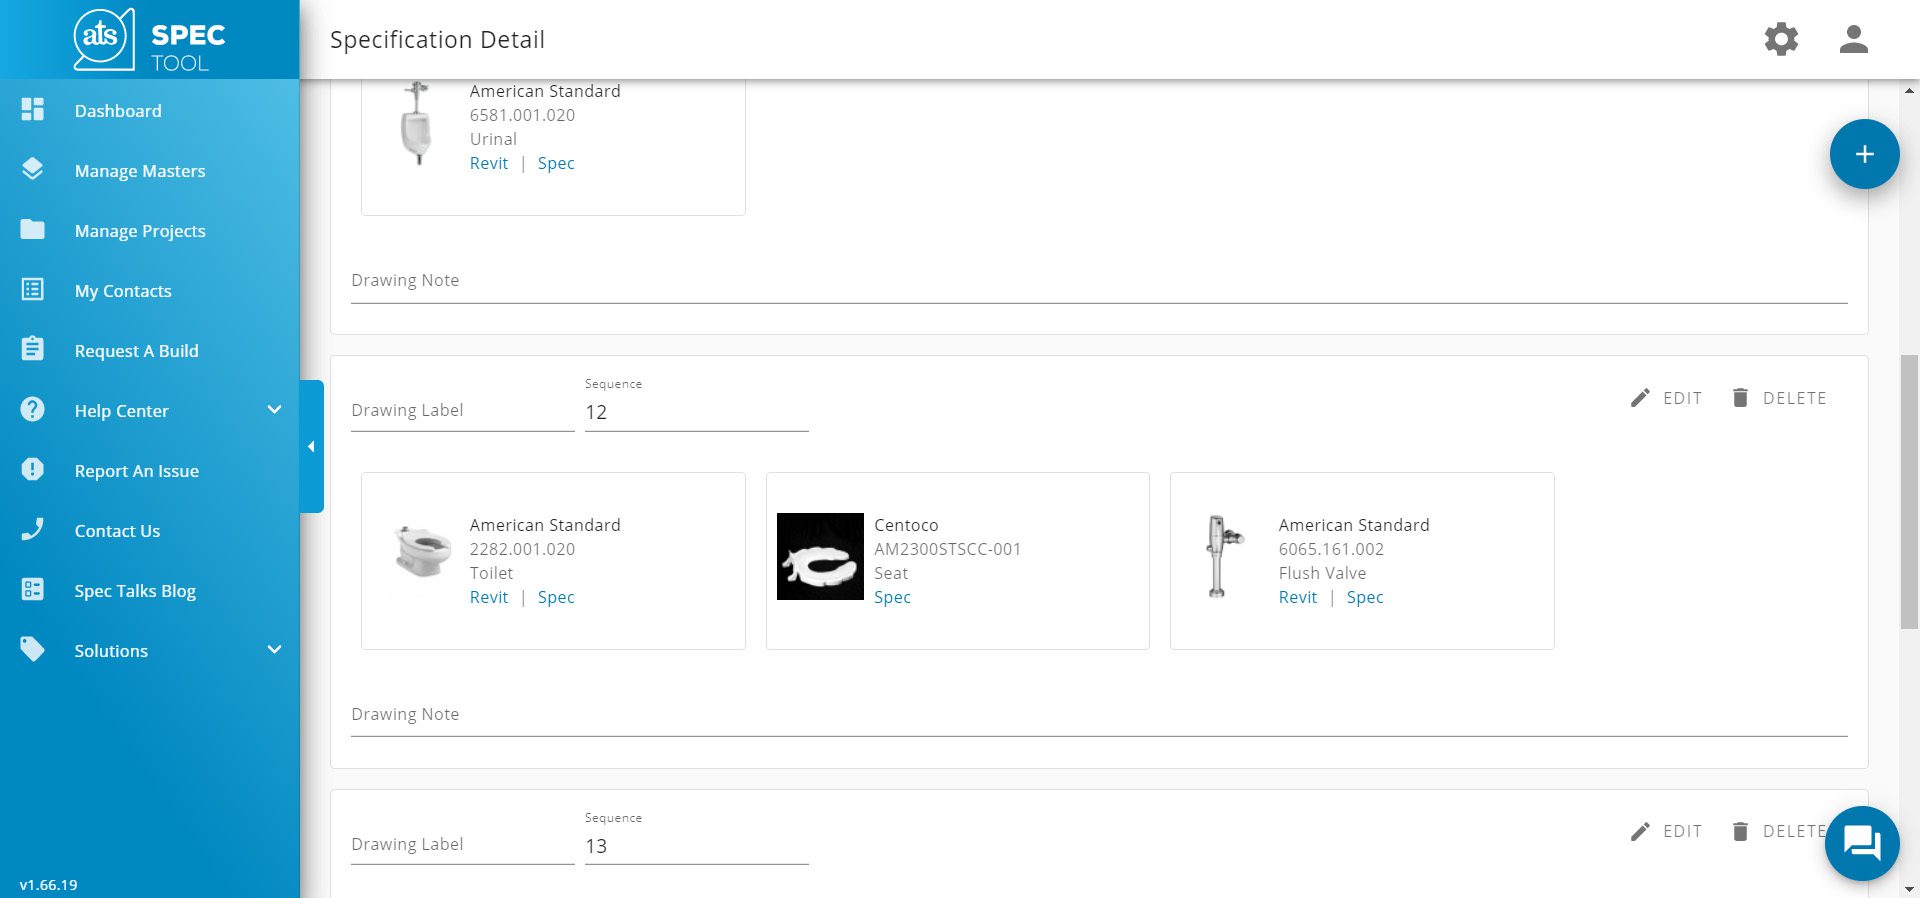1920x898 pixels.
Task: Collapse the sidebar with the arrow handle
Action: [311, 446]
